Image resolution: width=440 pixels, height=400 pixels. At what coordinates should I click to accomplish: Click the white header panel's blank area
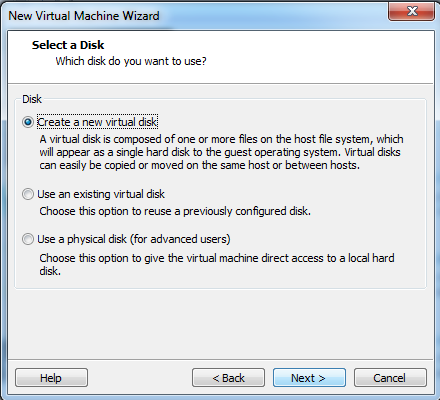tap(317, 57)
